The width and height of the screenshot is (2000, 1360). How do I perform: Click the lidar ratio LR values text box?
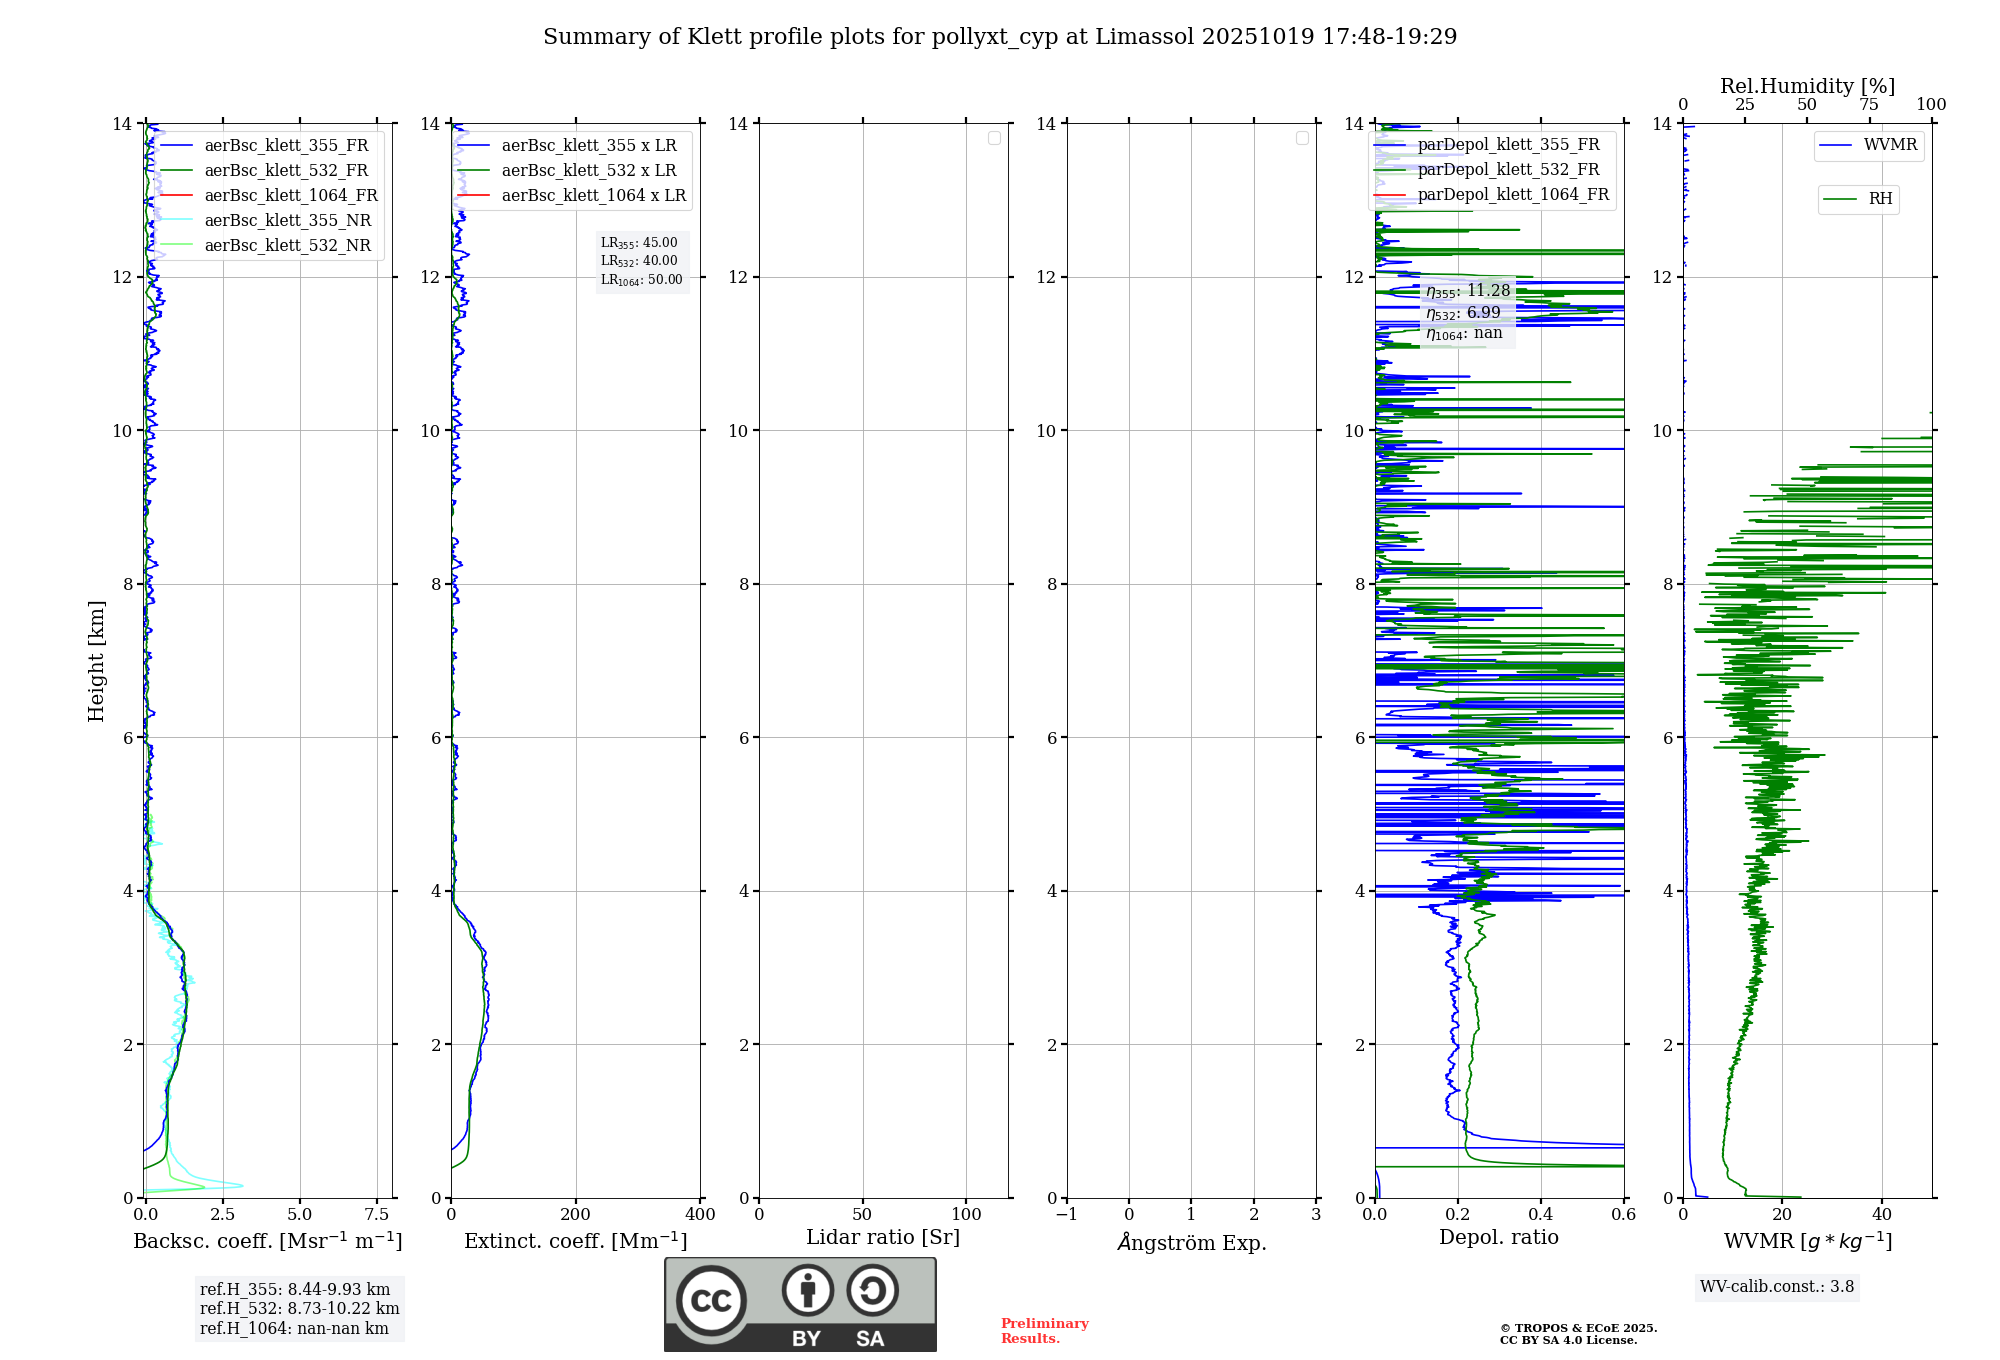coord(641,261)
